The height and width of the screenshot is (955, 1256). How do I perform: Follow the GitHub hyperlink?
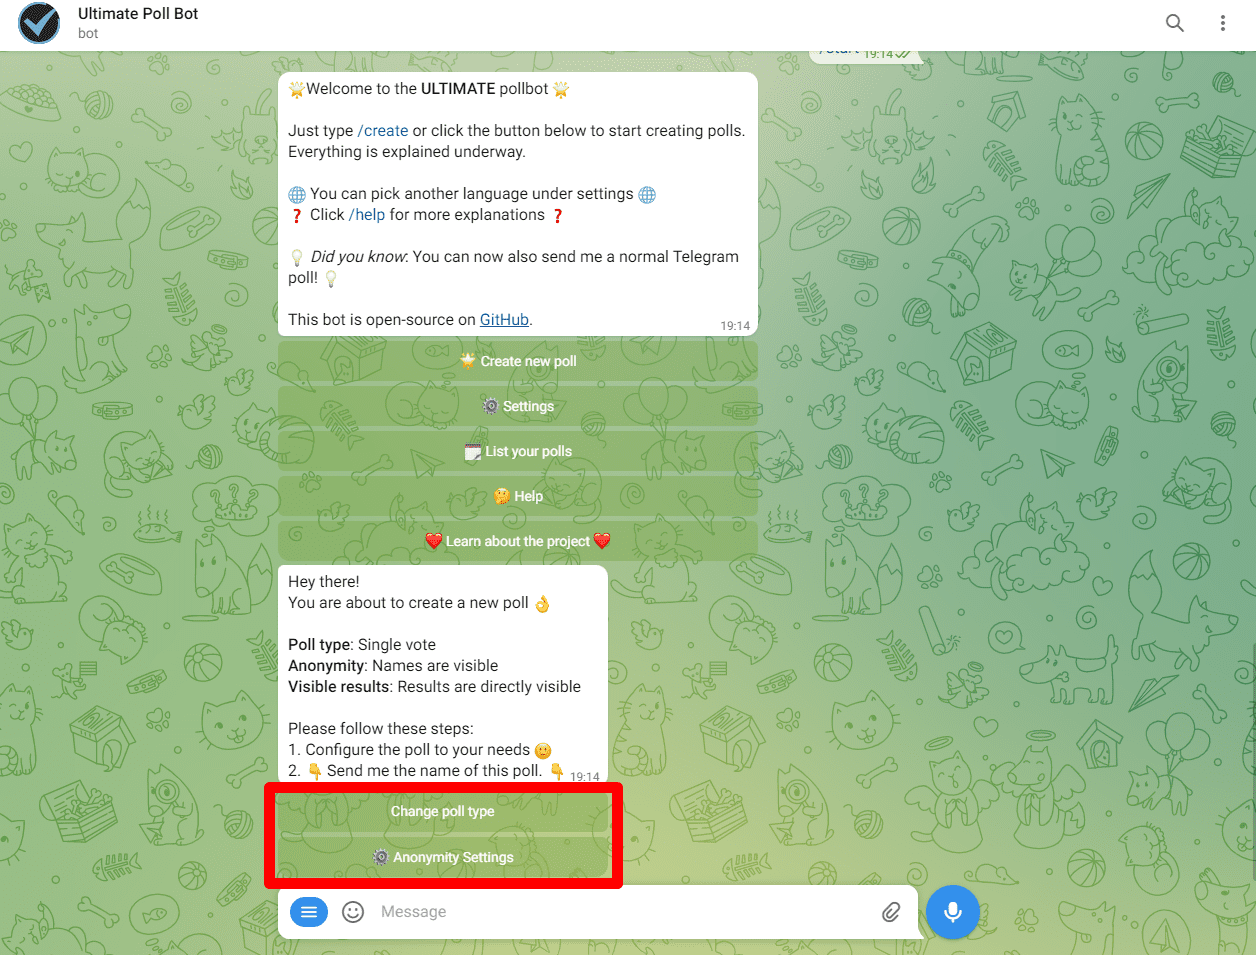[504, 320]
